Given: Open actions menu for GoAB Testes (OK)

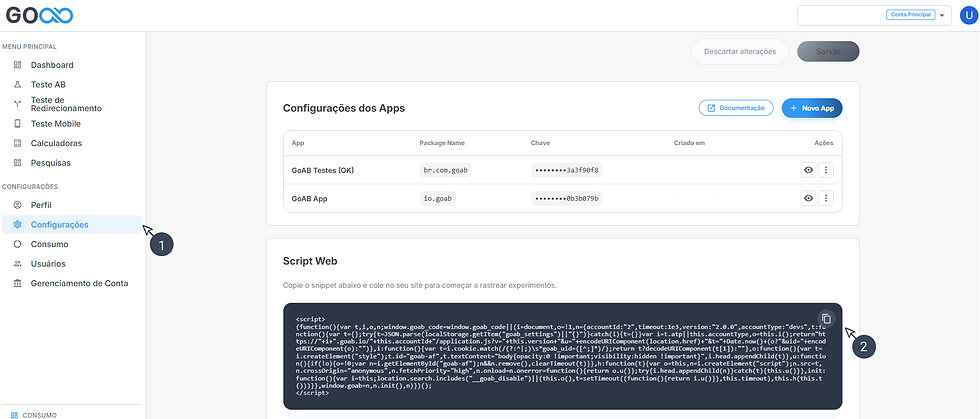Looking at the screenshot, I should coord(826,170).
